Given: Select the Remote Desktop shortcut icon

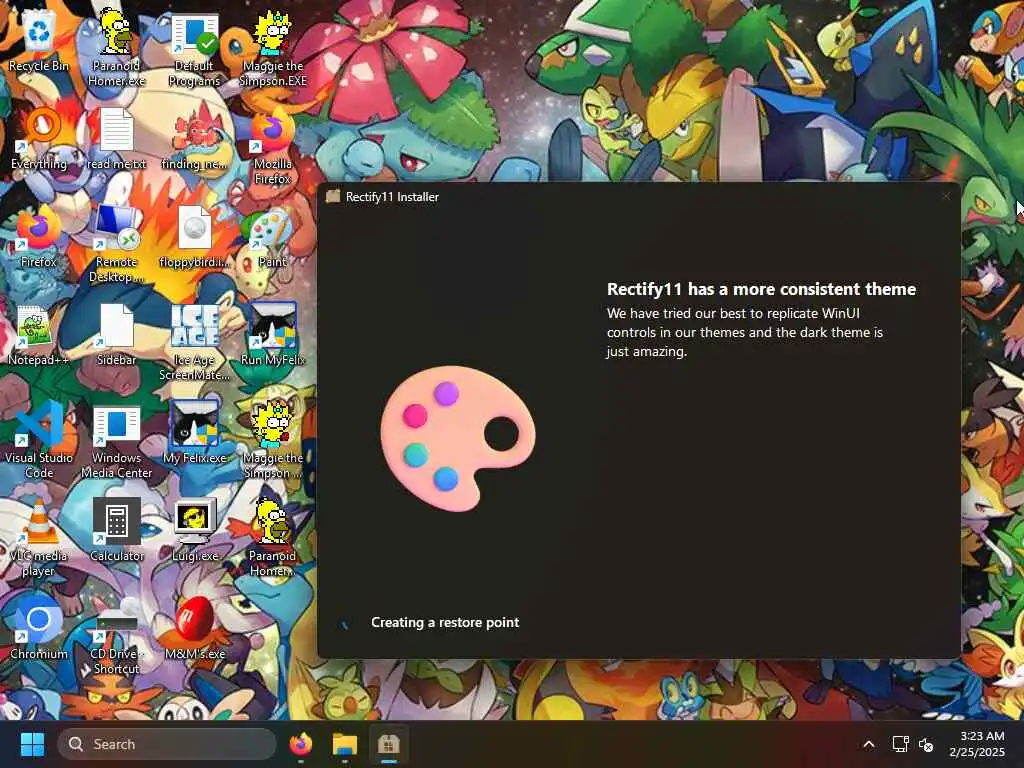Looking at the screenshot, I should [116, 244].
